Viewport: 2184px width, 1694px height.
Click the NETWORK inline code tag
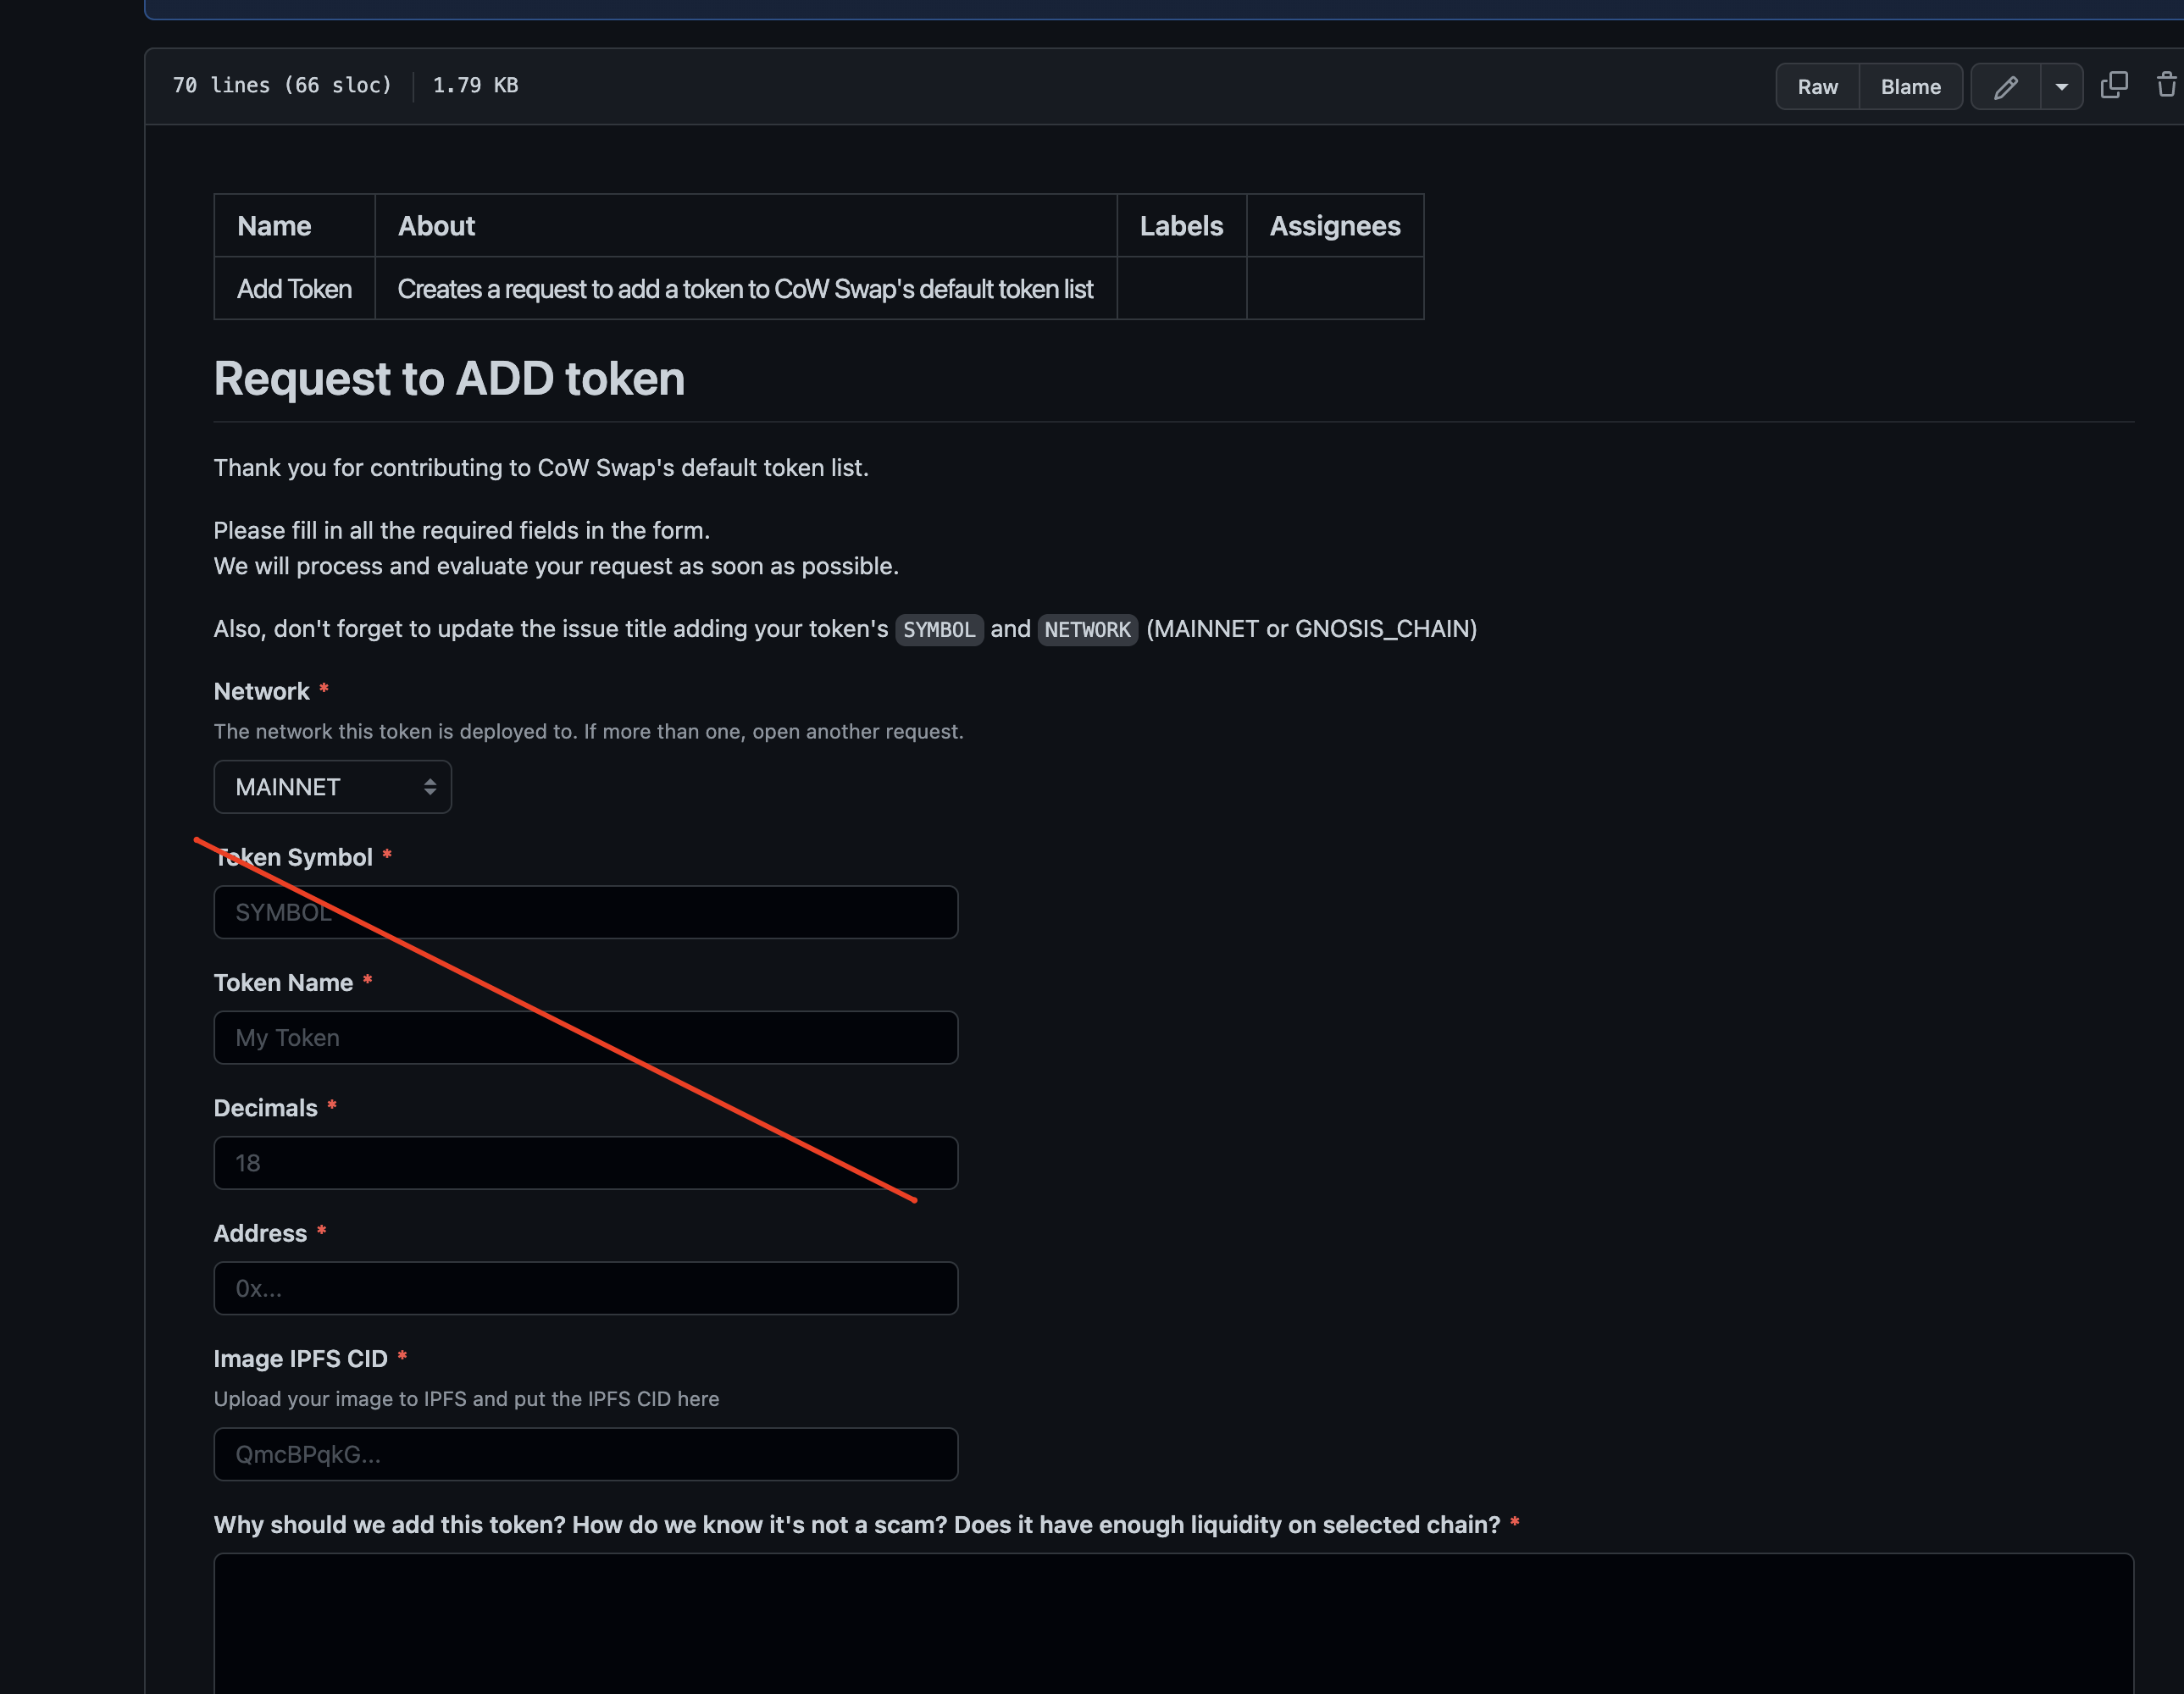(1087, 630)
